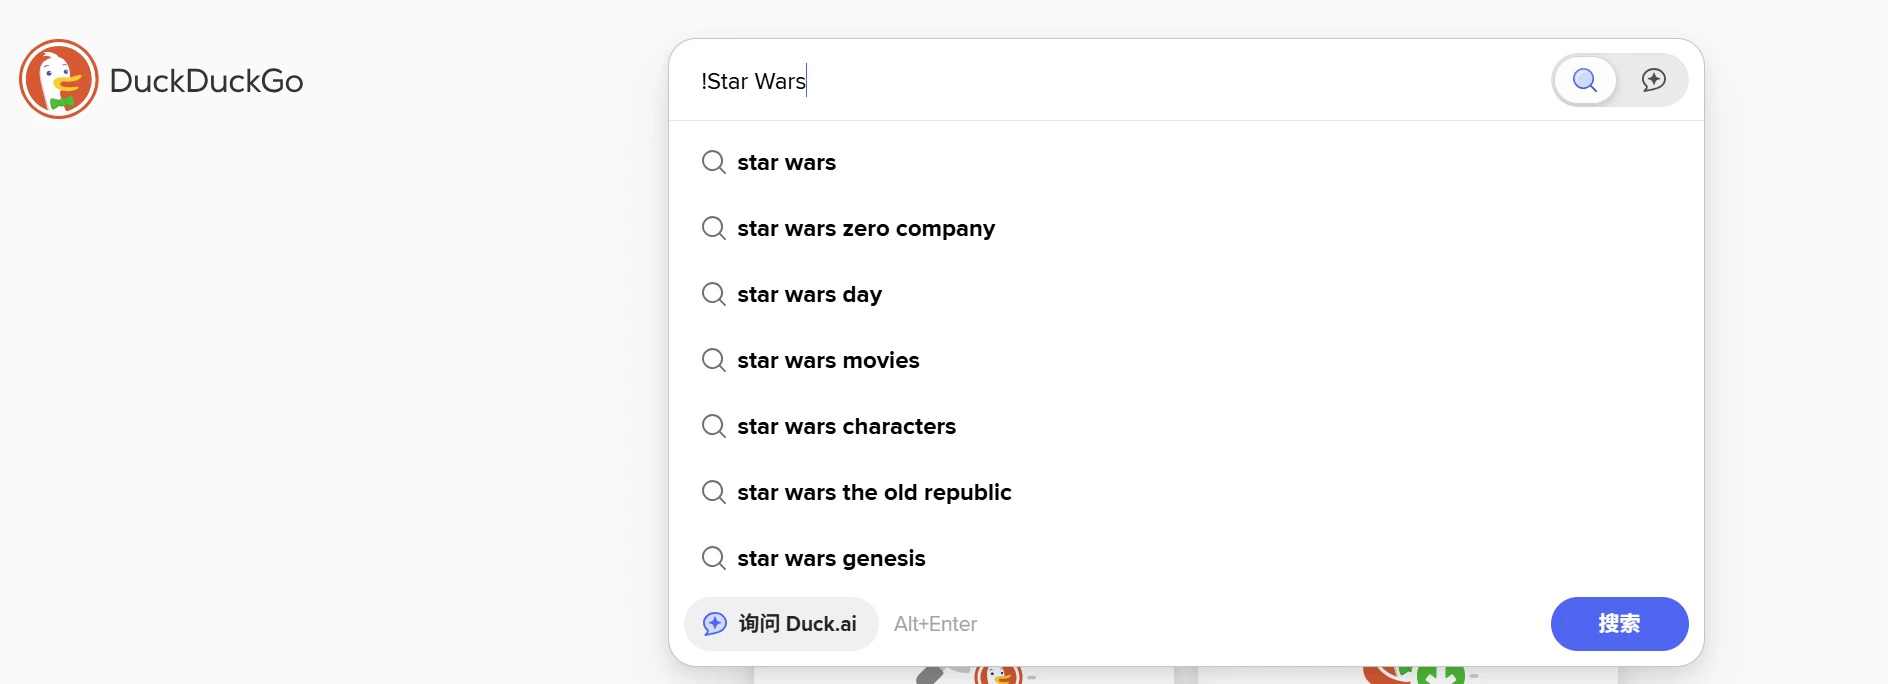Screen dimensions: 1888x684
Task: Pick star wars the old republic suggestion
Action: [1186, 492]
